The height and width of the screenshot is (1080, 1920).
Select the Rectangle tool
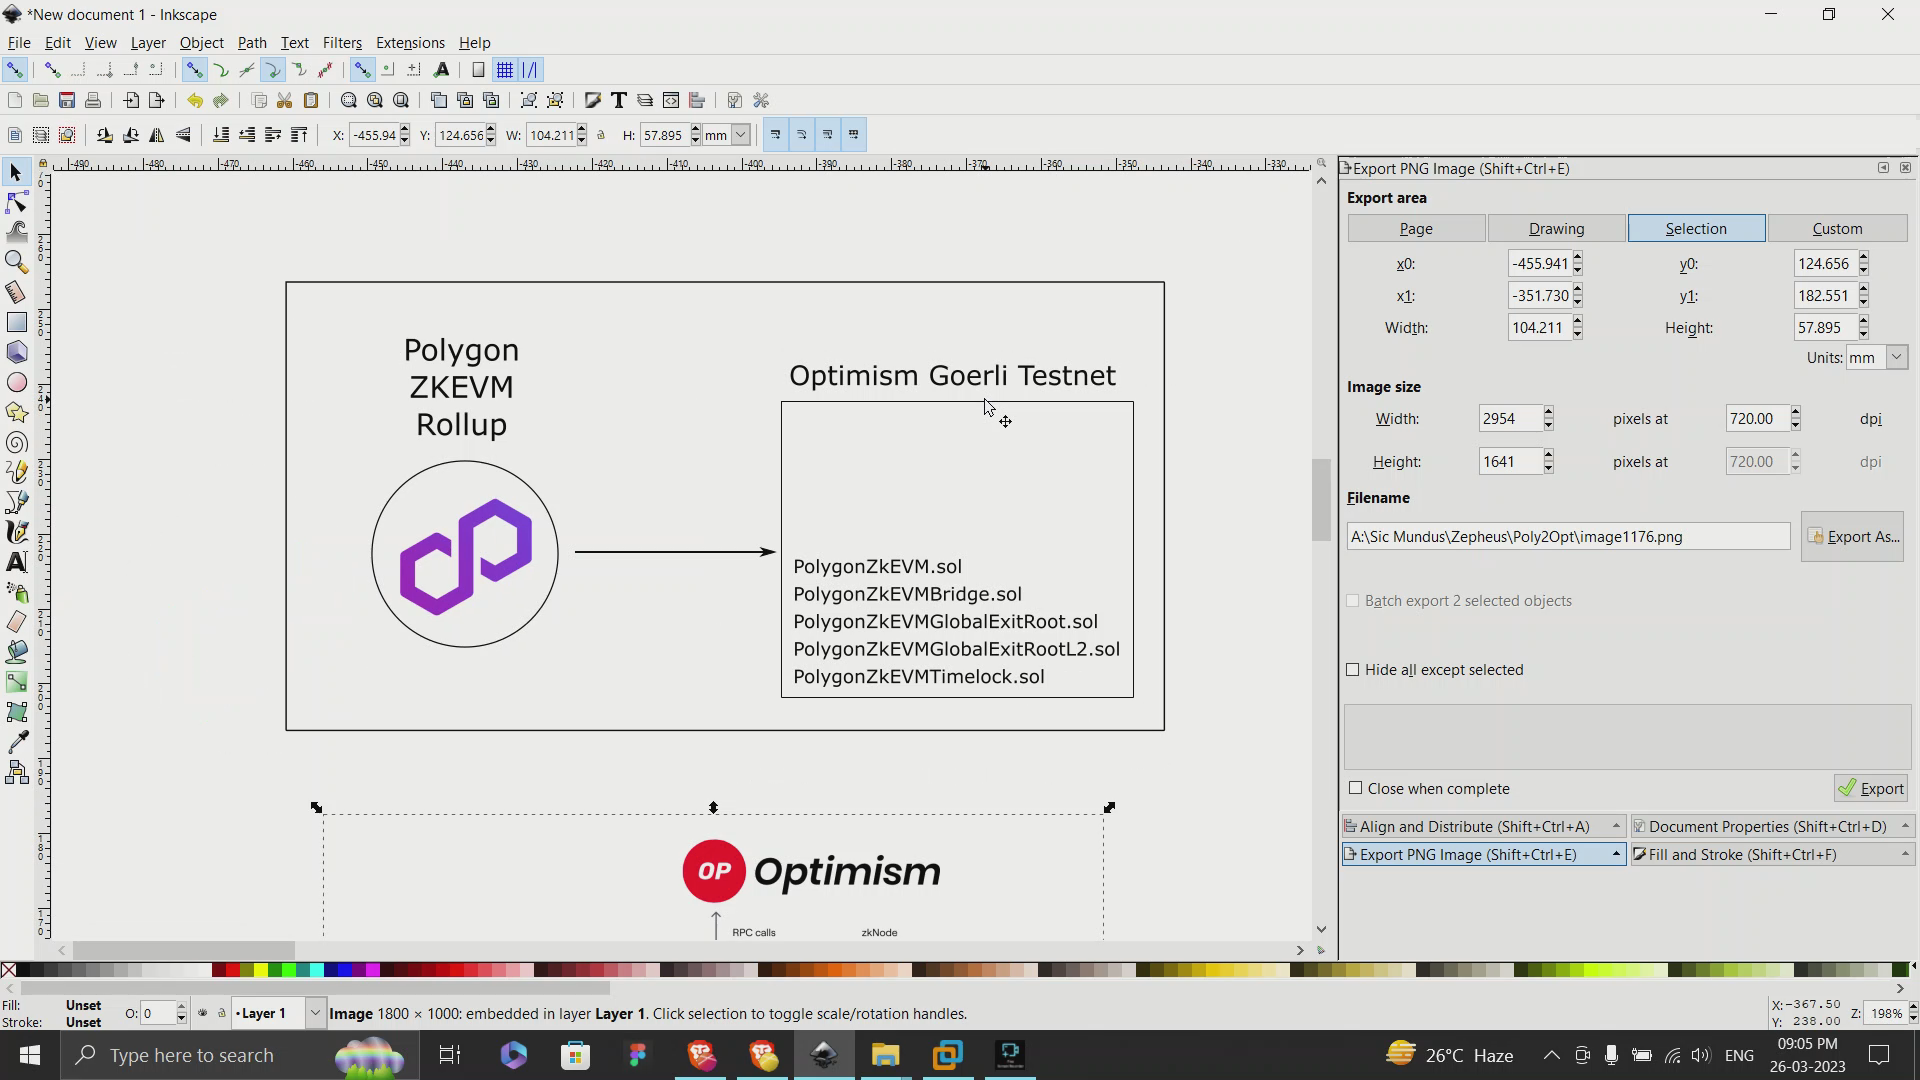tap(16, 322)
